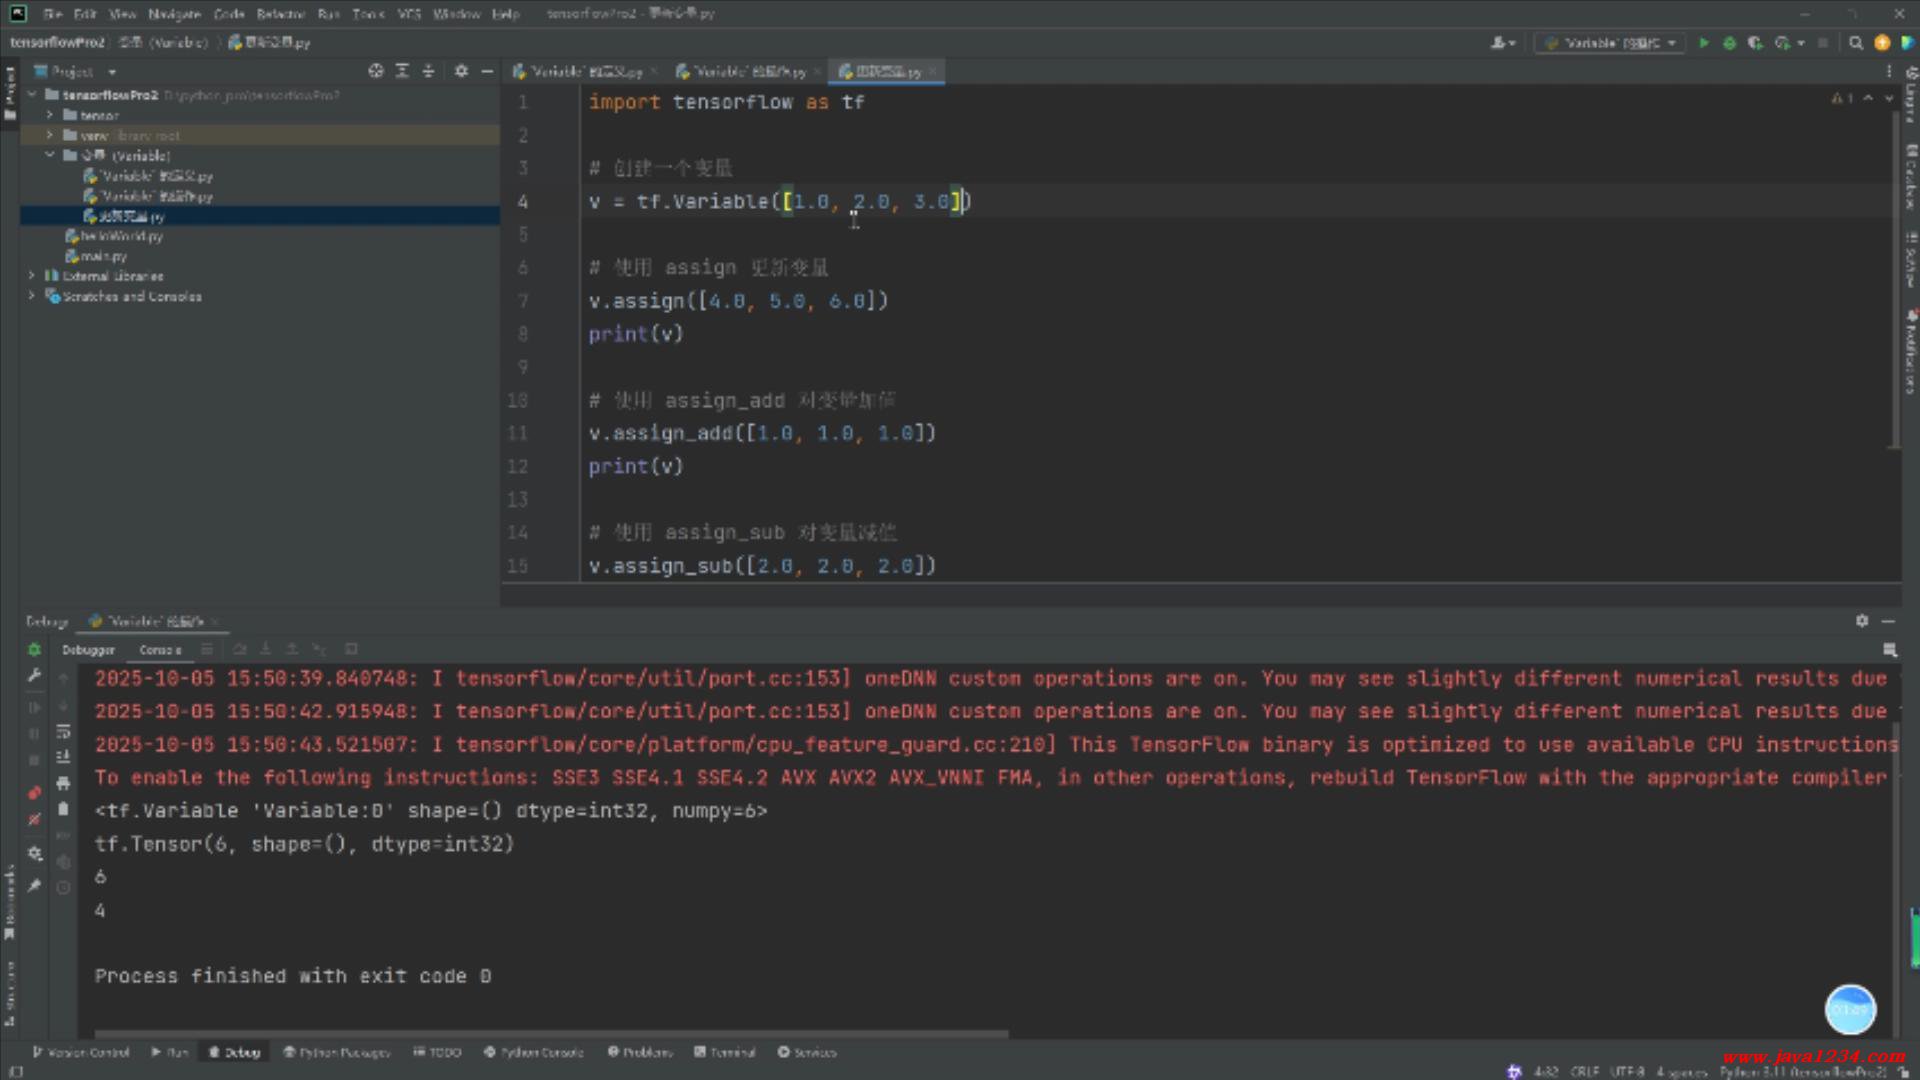The image size is (1920, 1080).
Task: Open Search Everywhere magnifier icon
Action: (1856, 43)
